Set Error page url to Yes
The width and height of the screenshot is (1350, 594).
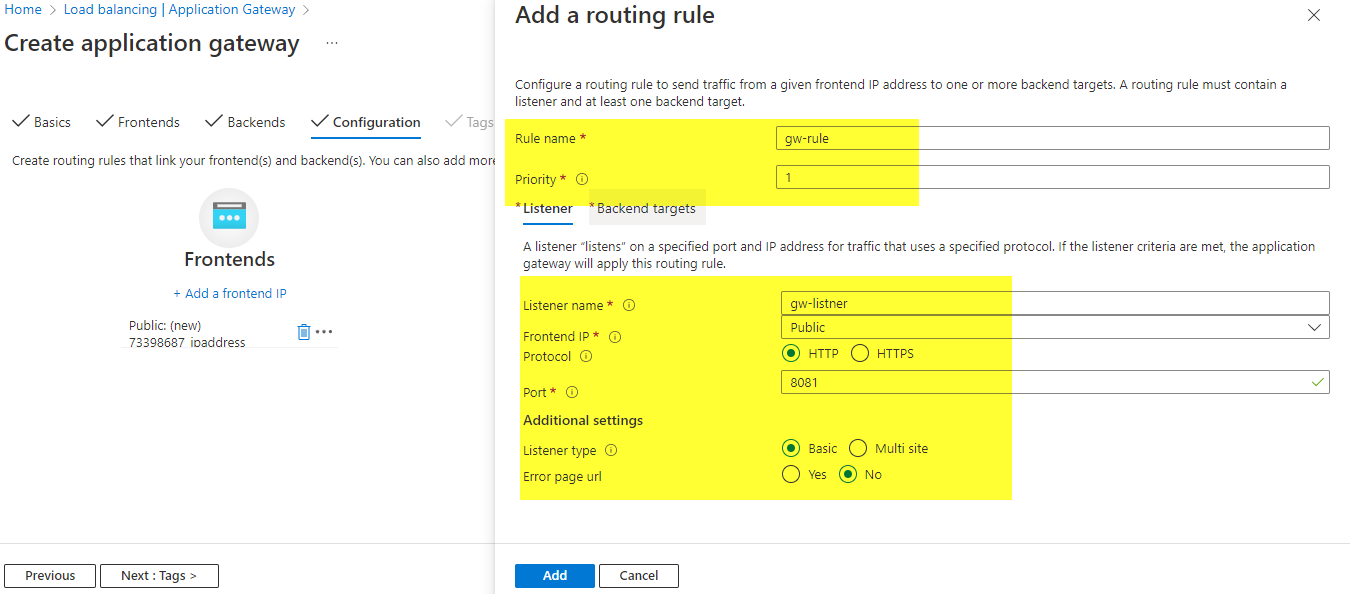[x=791, y=474]
